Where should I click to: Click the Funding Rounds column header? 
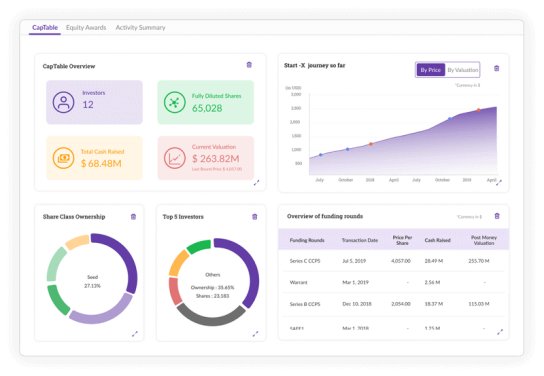(x=307, y=240)
